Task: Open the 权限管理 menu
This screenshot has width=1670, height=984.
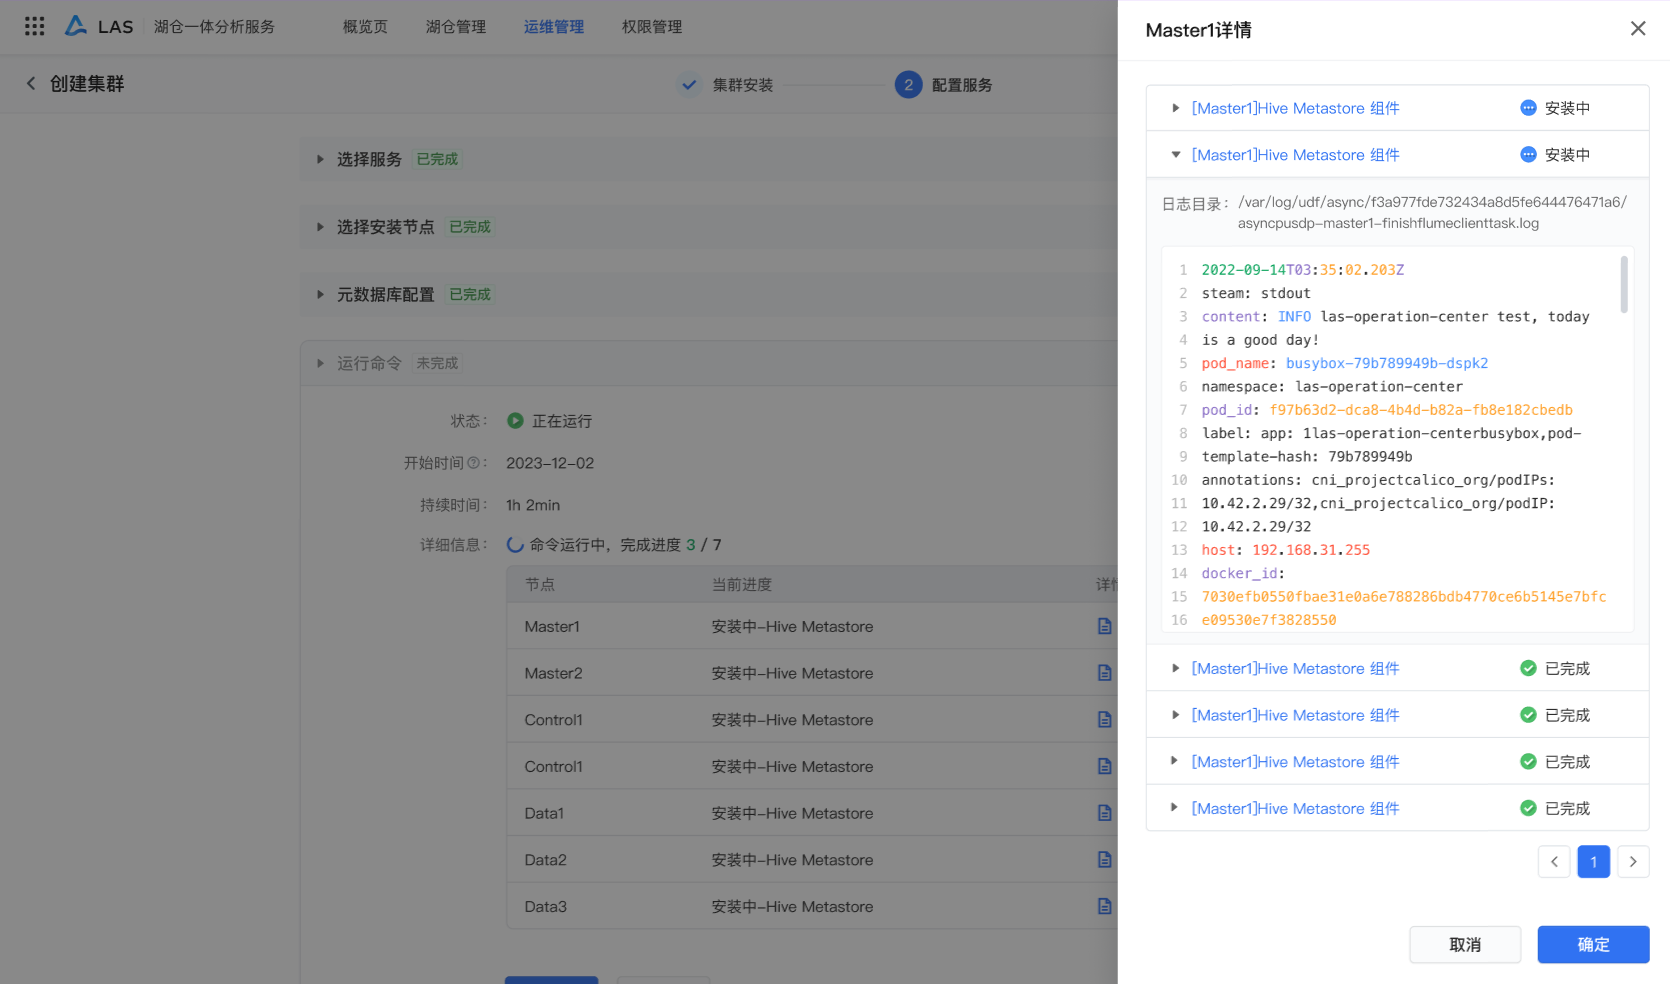Action: (652, 27)
